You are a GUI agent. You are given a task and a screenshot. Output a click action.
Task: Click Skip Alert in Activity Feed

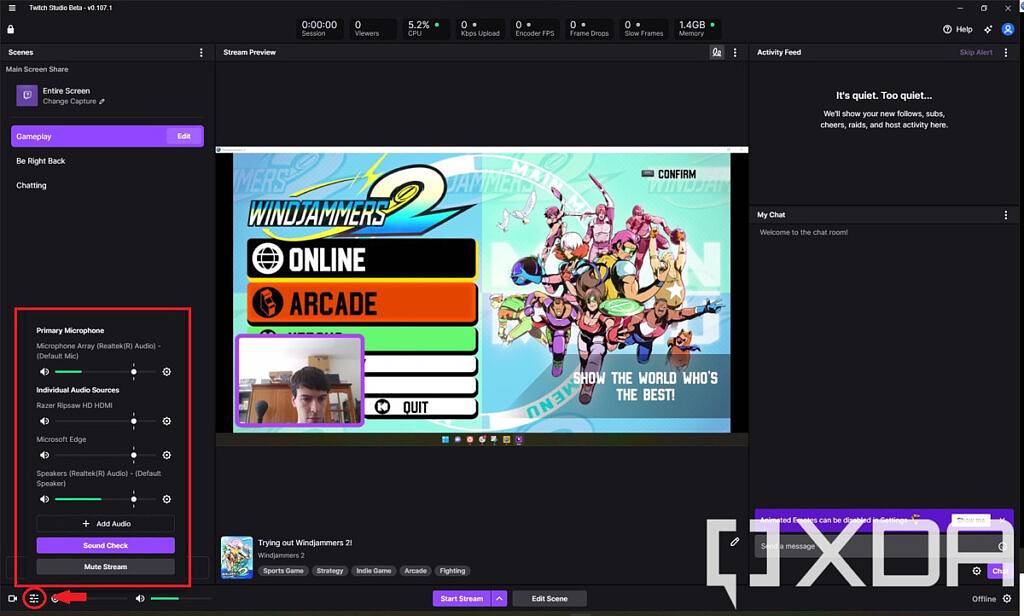point(975,52)
